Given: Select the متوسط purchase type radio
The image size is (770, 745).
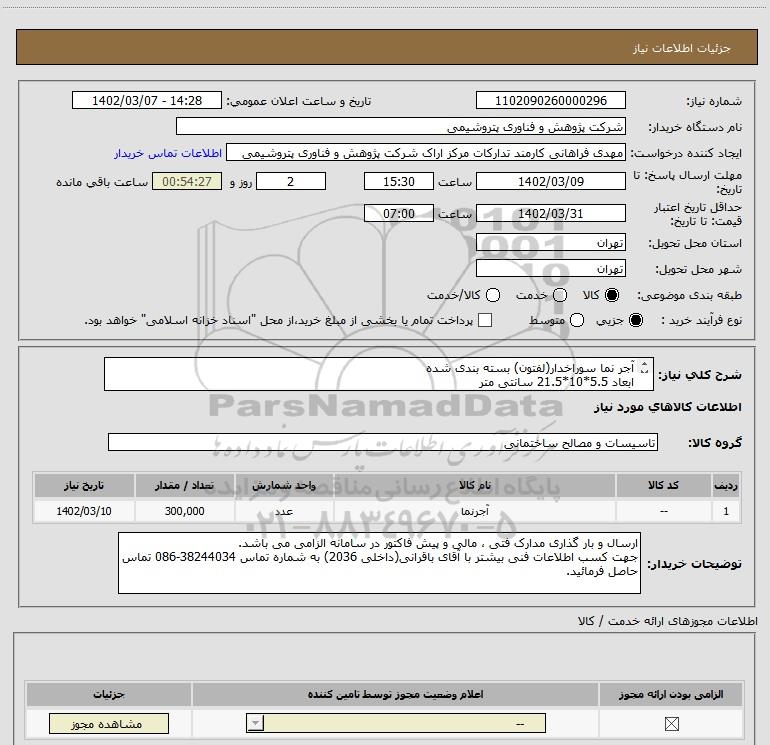Looking at the screenshot, I should (577, 320).
